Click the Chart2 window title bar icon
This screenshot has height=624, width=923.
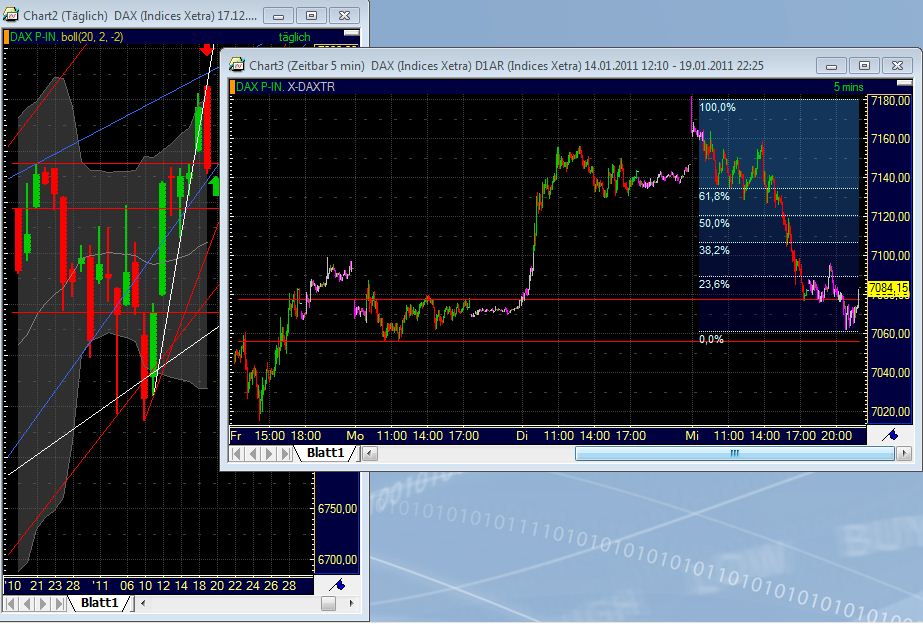(x=9, y=15)
